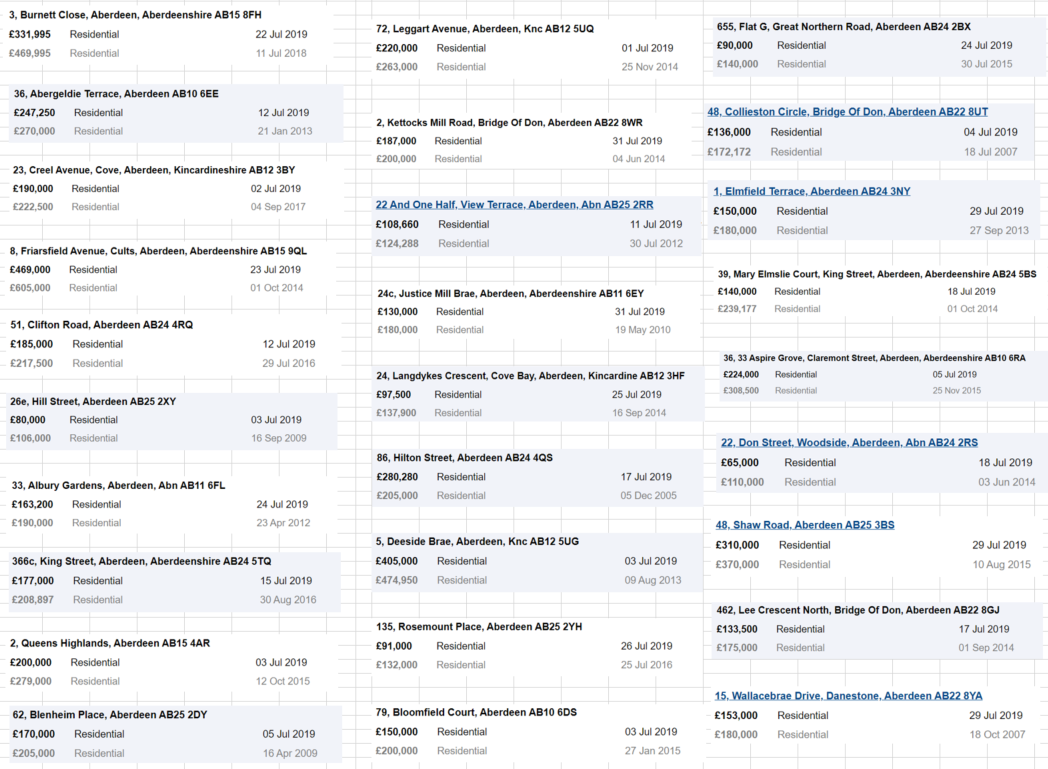Click the 62, Blenheim Place address
This screenshot has height=769, width=1048.
pyautogui.click(x=110, y=715)
